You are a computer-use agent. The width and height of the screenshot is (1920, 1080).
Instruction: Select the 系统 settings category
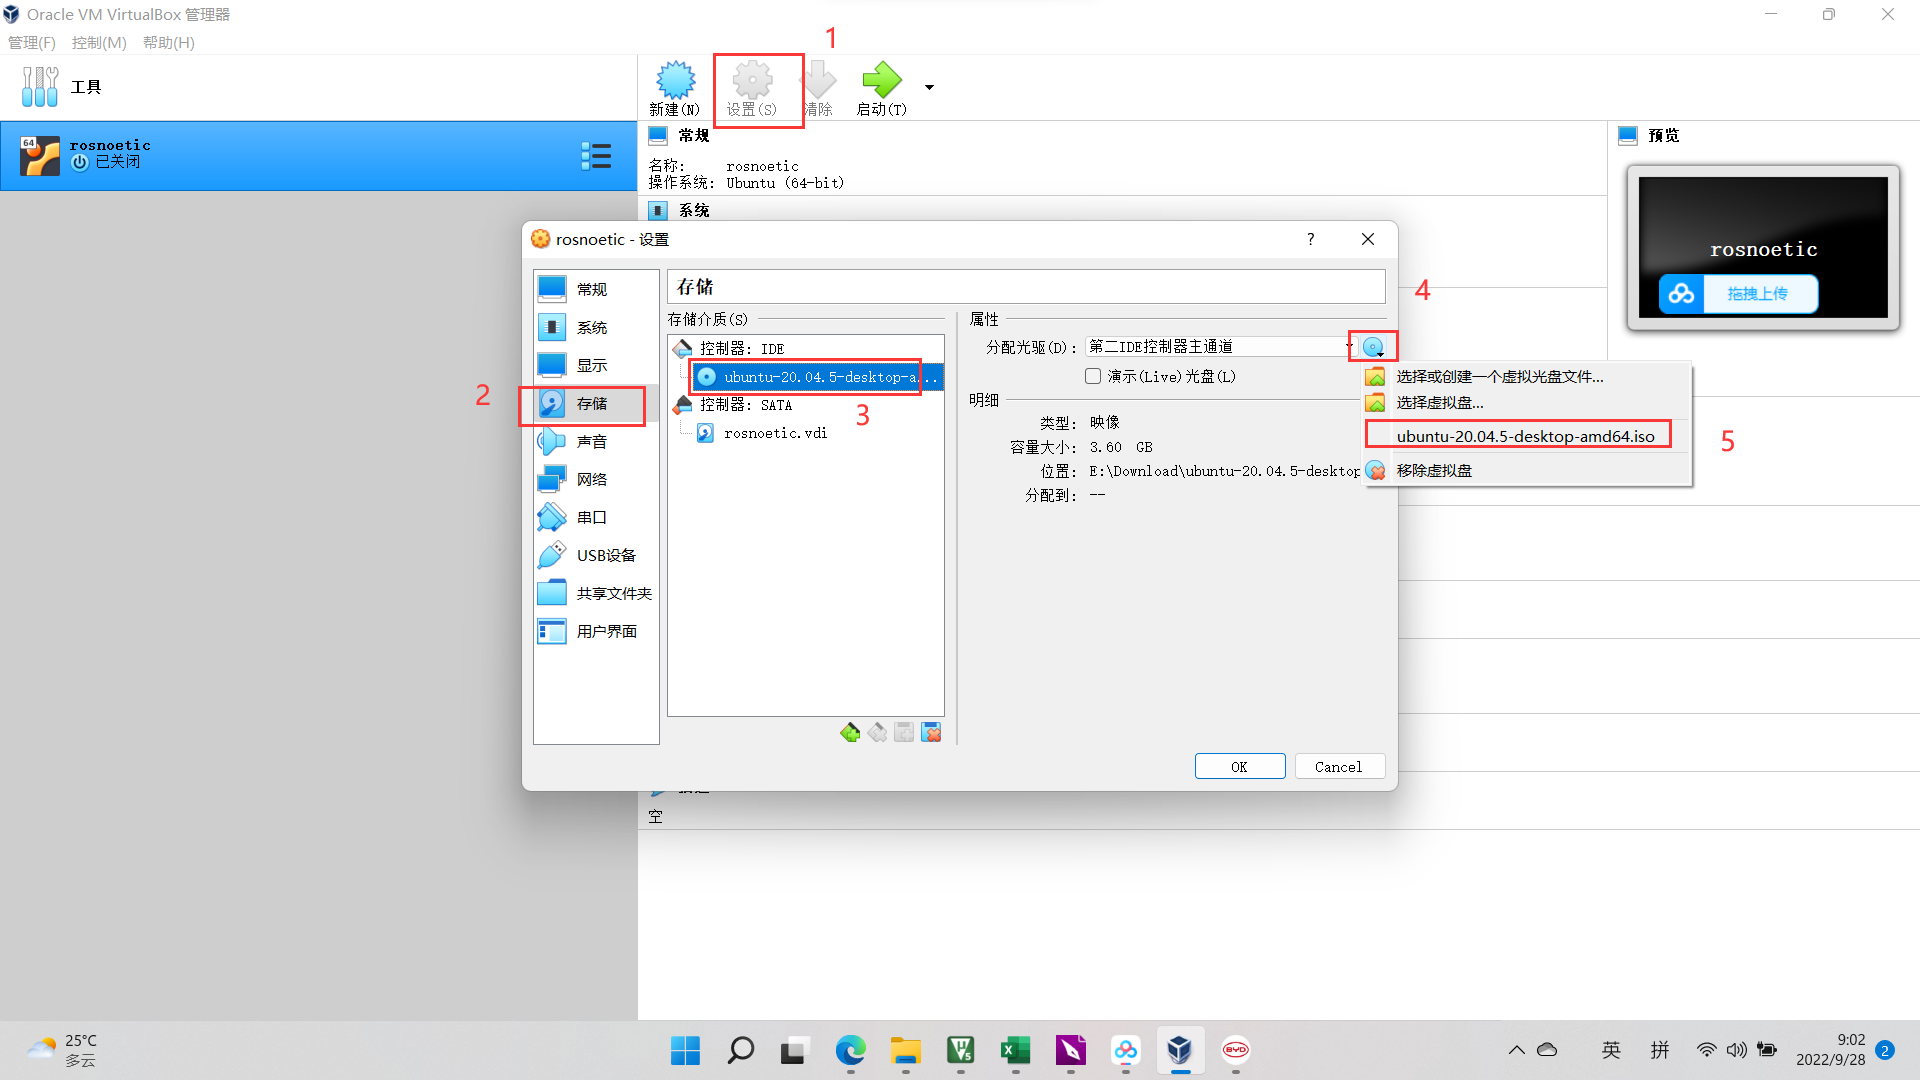tap(596, 327)
